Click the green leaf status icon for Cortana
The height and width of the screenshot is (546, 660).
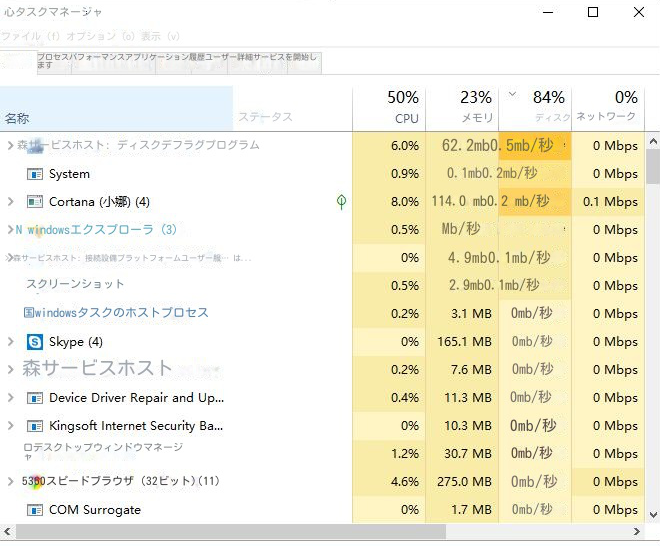click(341, 202)
